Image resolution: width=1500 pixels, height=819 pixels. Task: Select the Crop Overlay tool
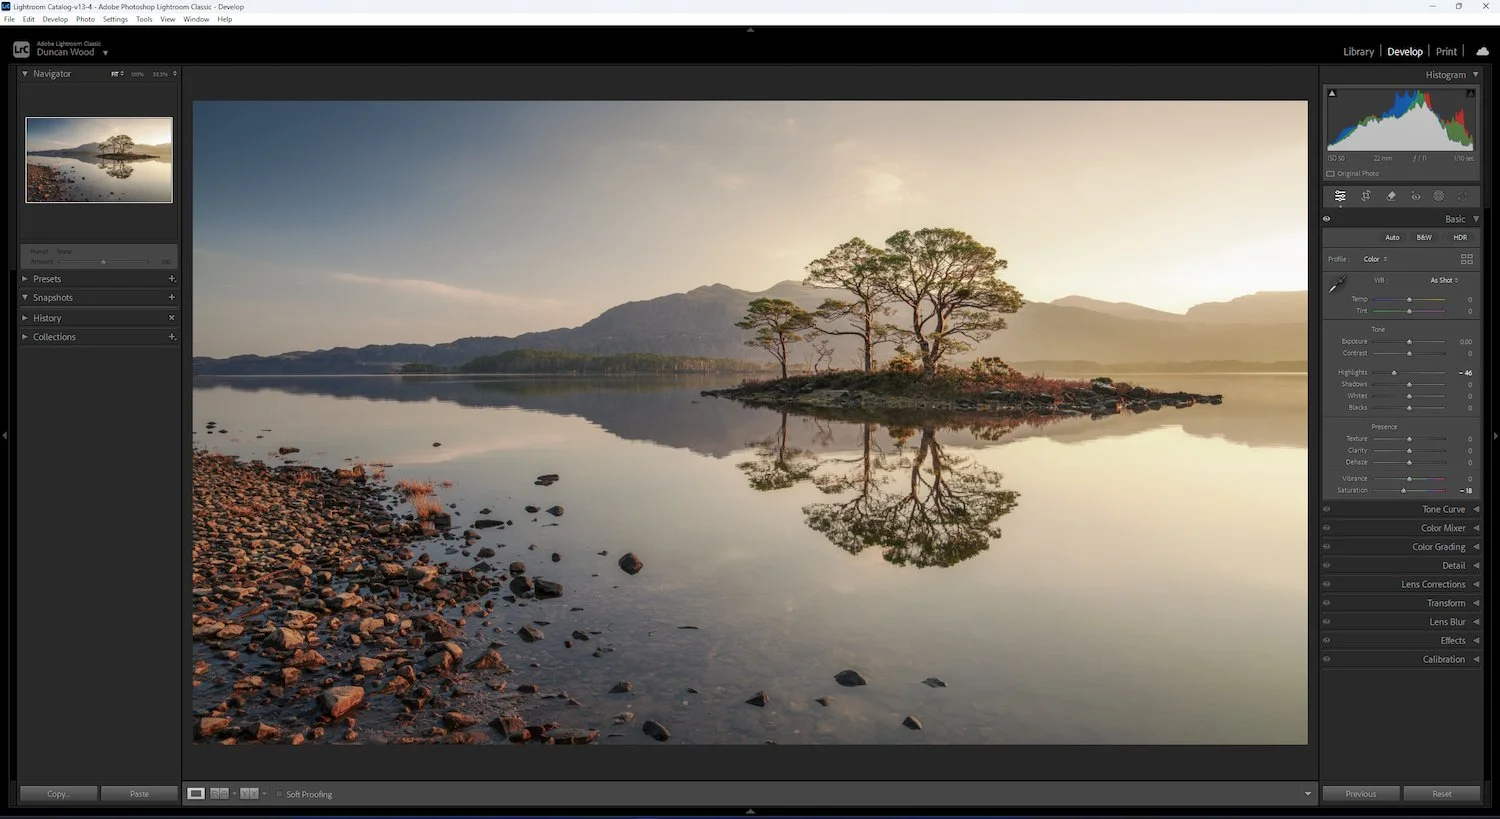(1365, 196)
